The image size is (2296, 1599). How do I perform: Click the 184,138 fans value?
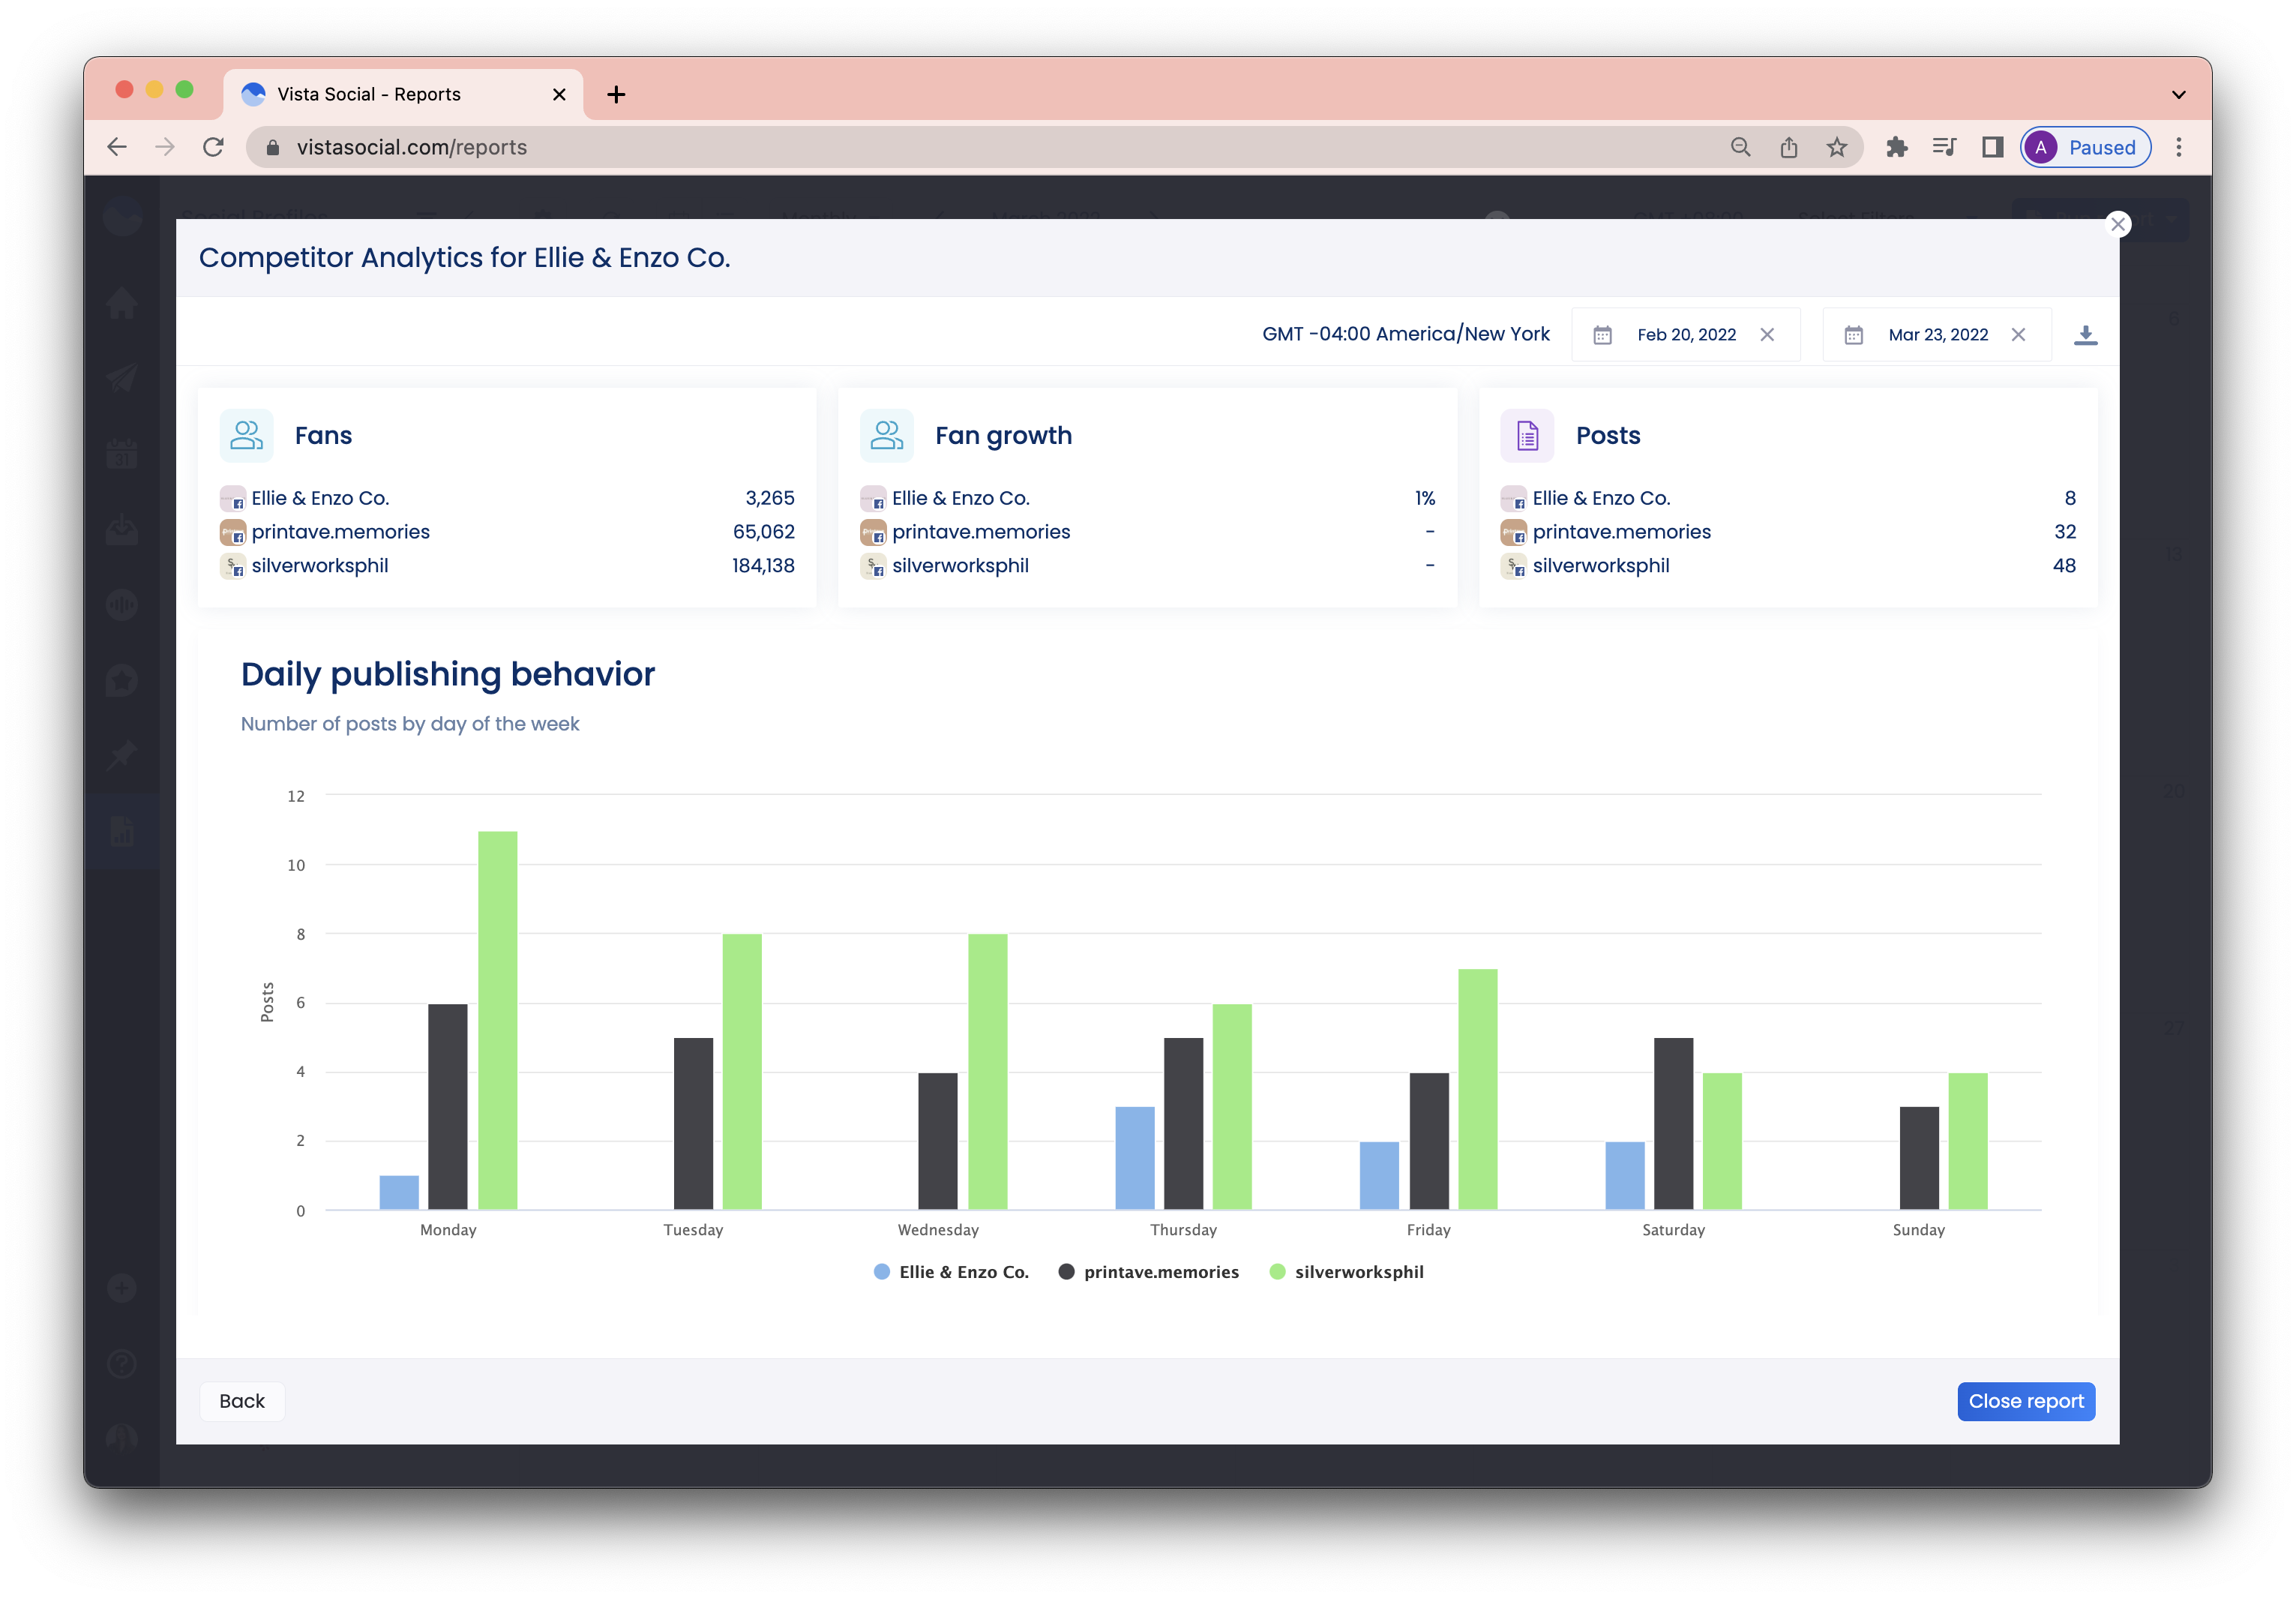pos(763,566)
